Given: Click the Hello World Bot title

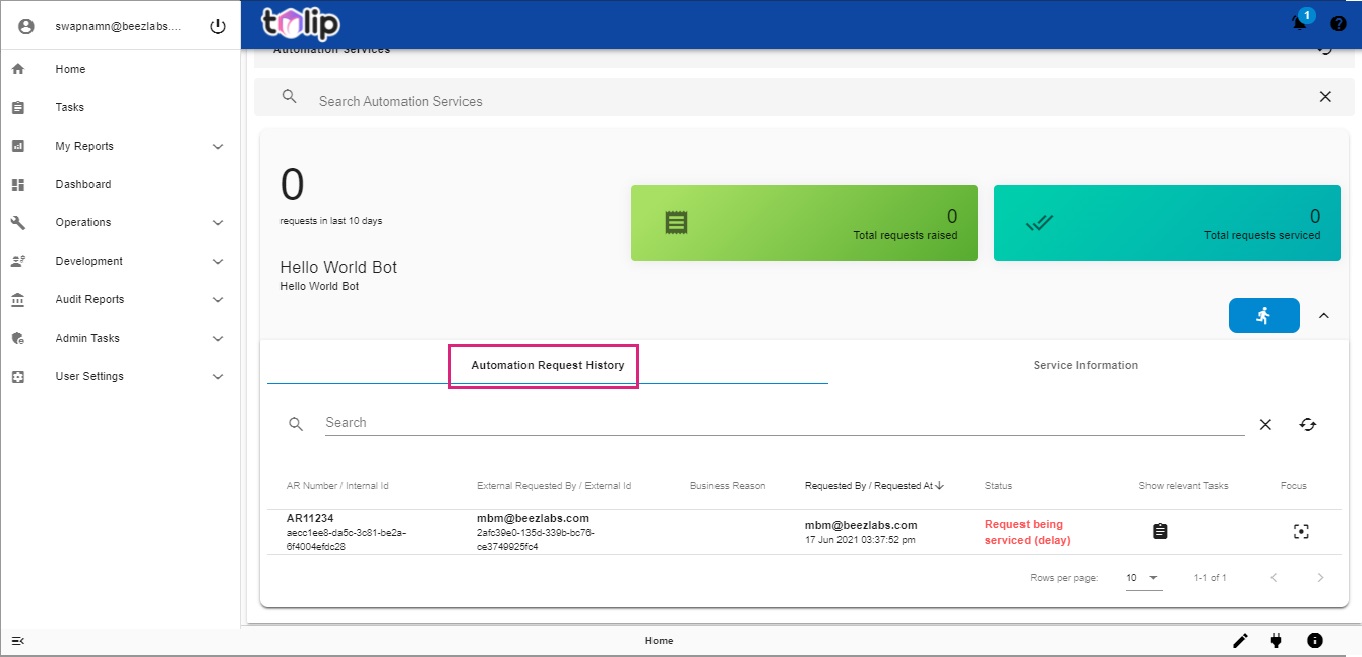Looking at the screenshot, I should tap(338, 267).
